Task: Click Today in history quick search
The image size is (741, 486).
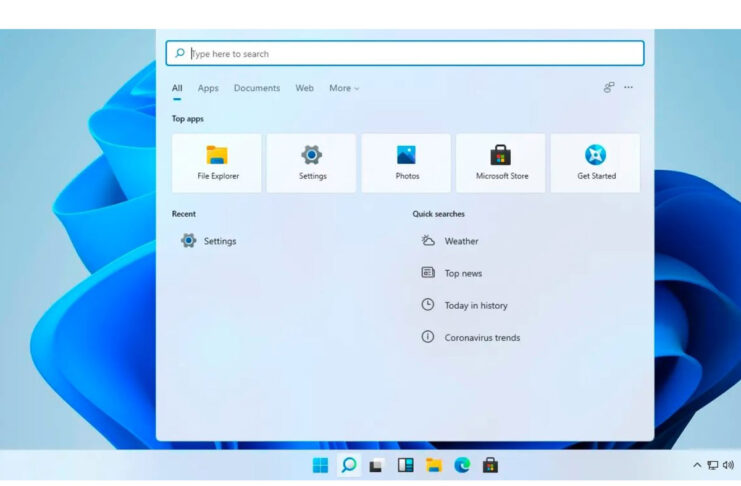Action: [464, 305]
